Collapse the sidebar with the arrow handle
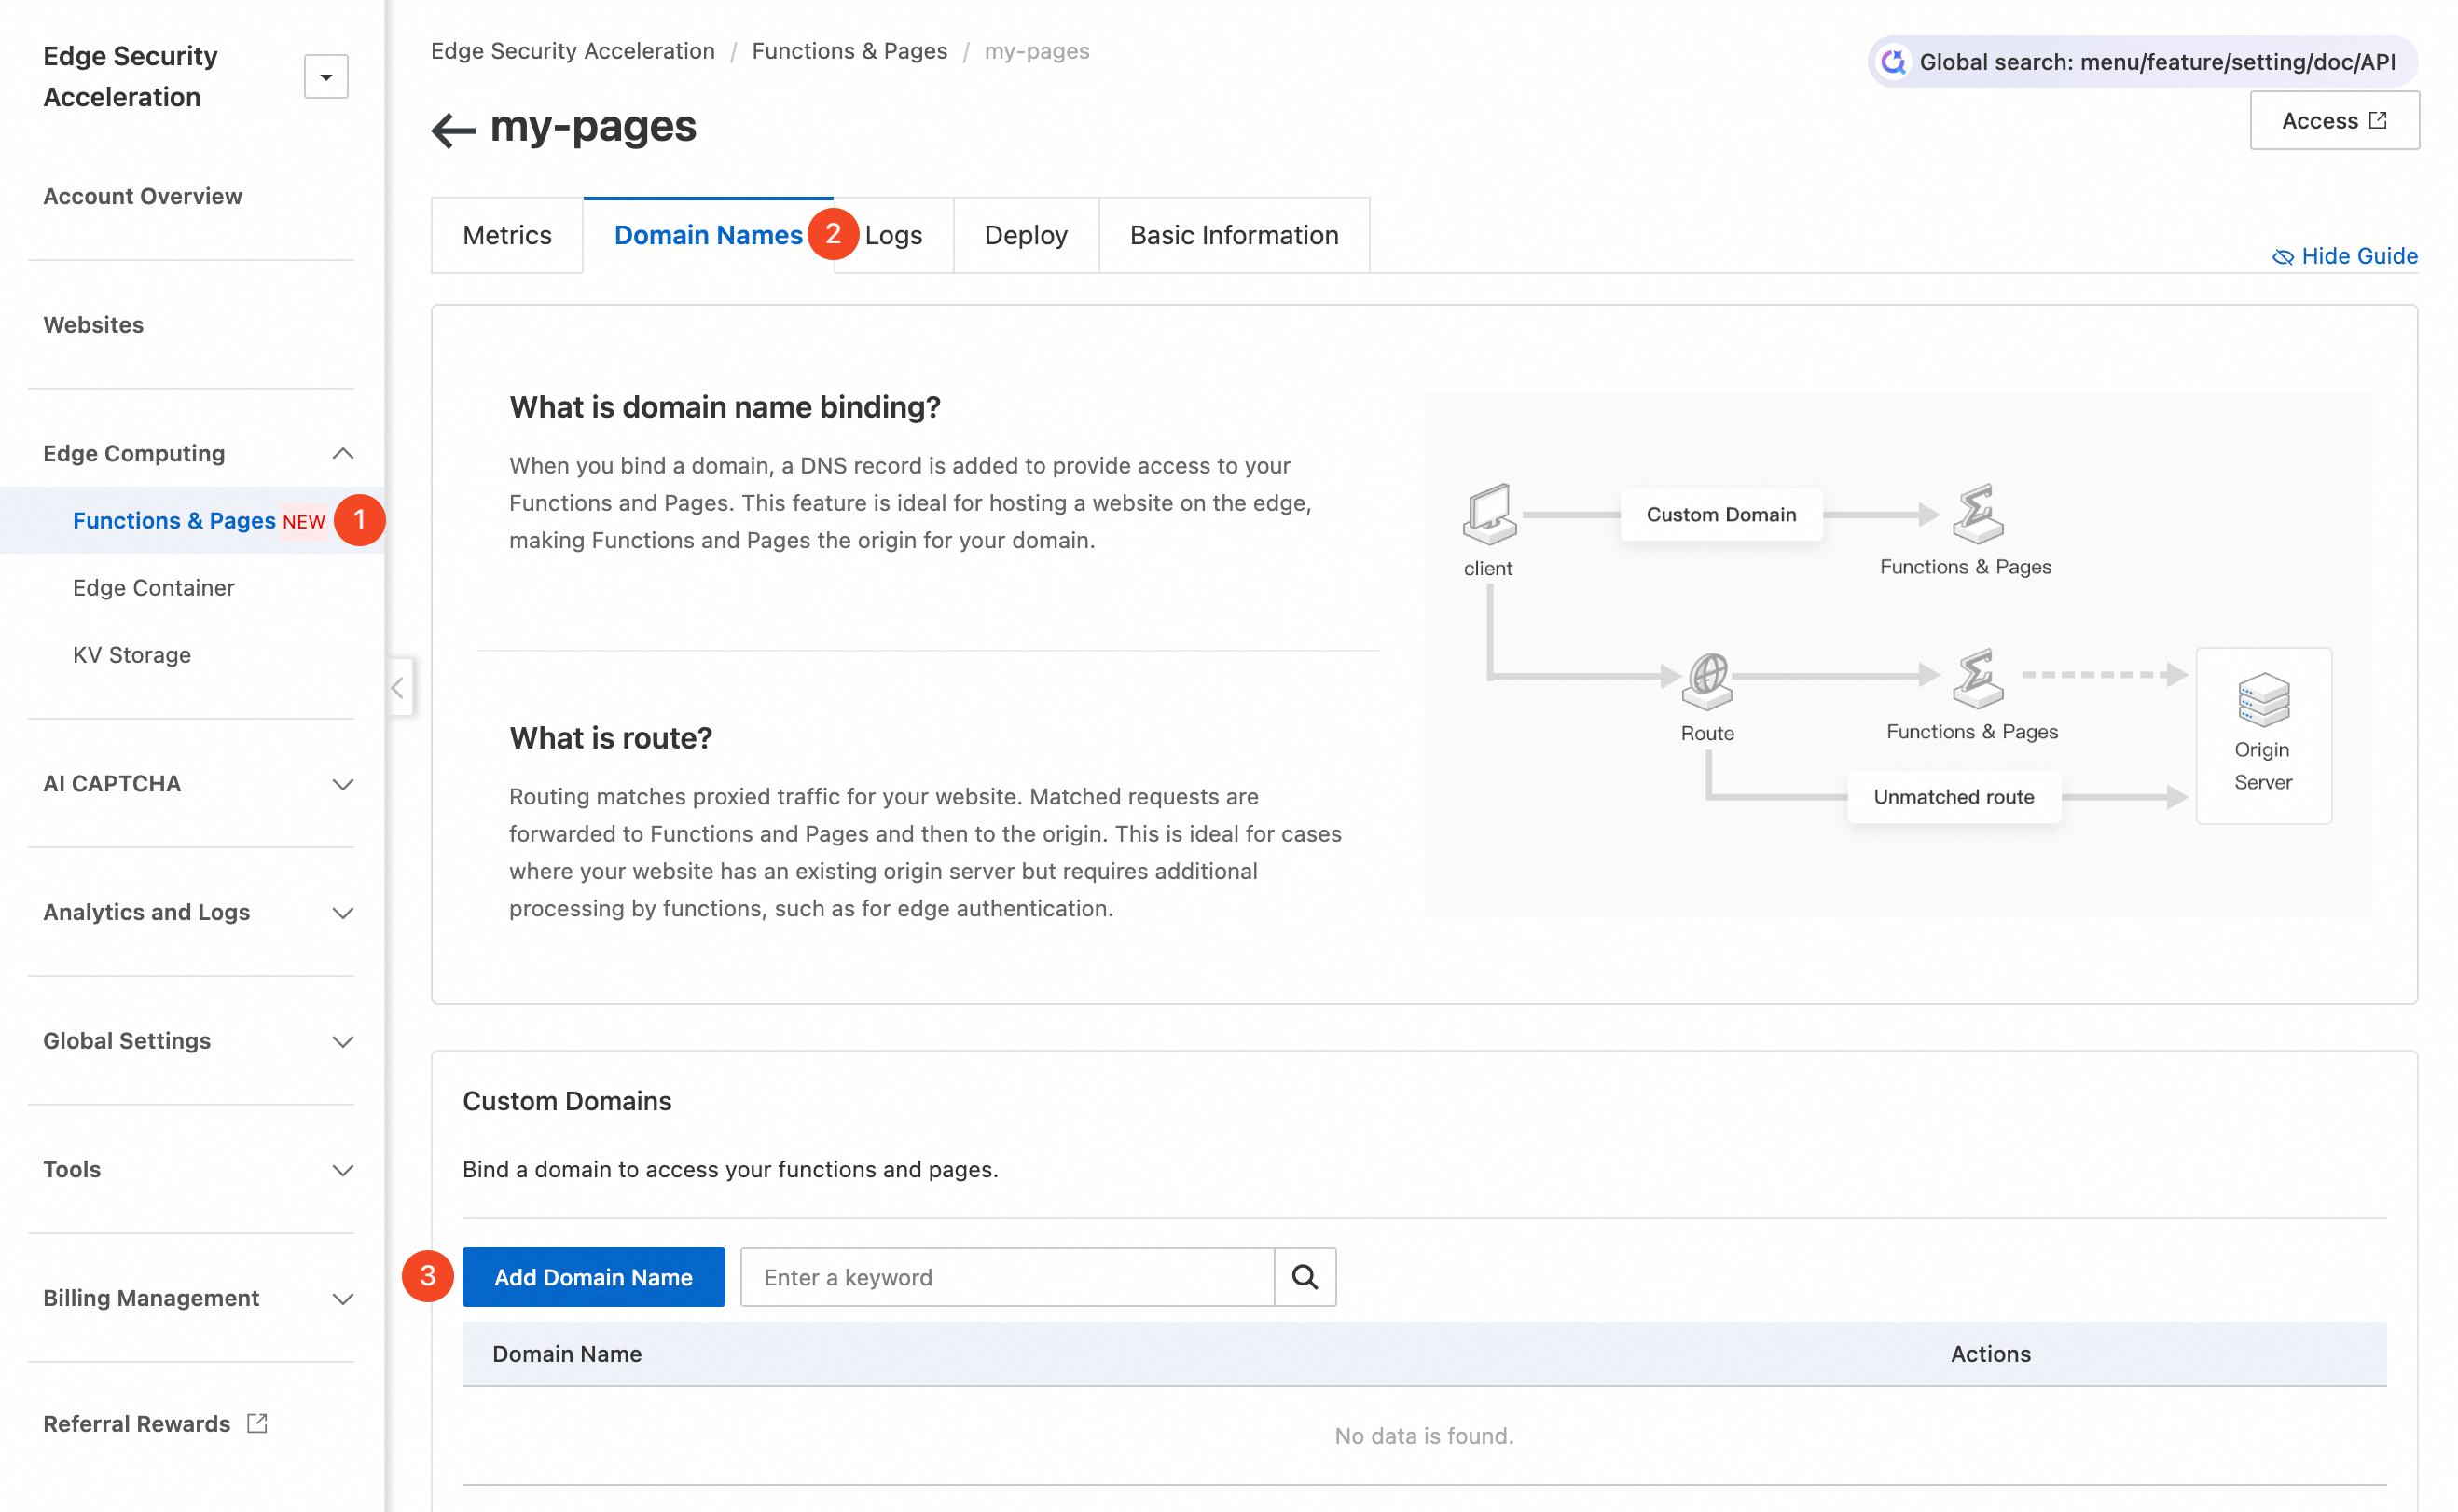Viewport: 2458px width, 1512px height. click(x=398, y=687)
